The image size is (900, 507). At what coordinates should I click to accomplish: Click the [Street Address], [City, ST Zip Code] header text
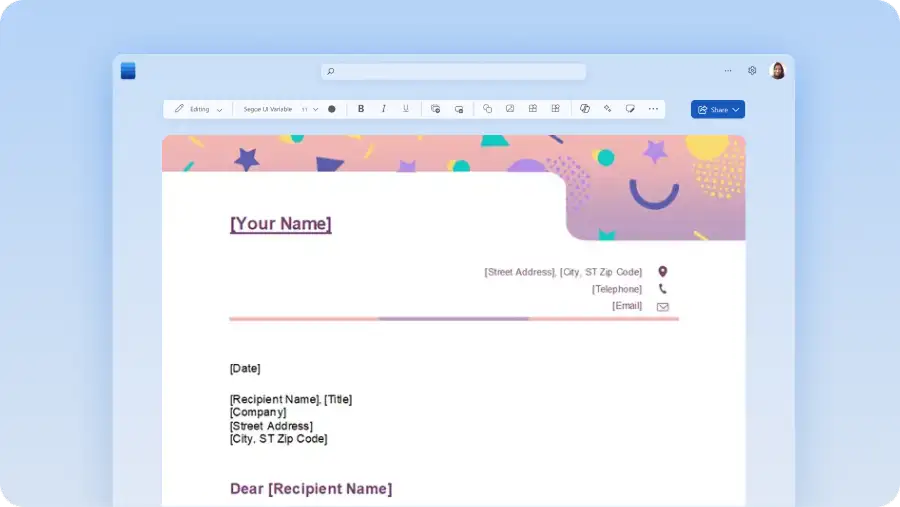click(x=563, y=272)
